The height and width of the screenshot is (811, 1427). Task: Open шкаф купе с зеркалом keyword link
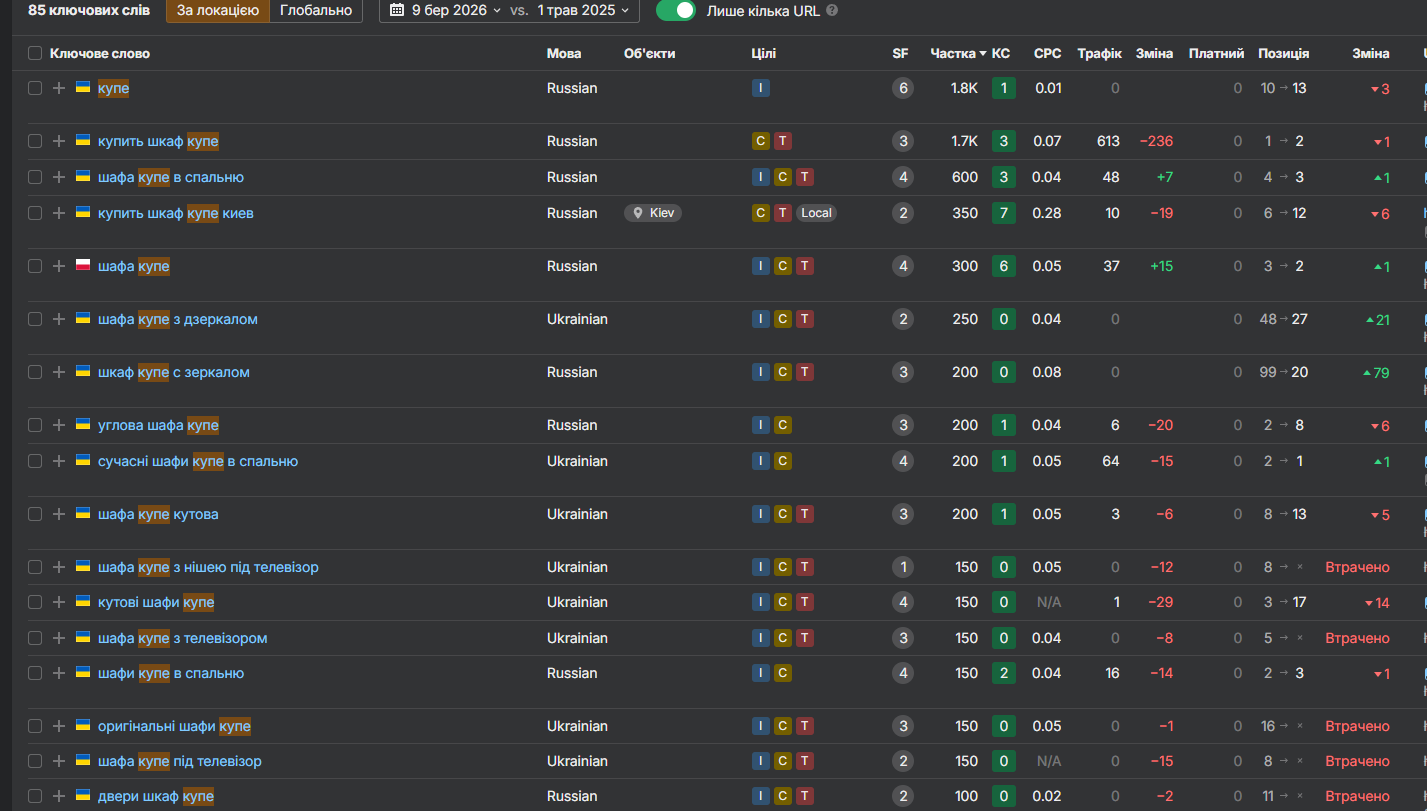(174, 372)
